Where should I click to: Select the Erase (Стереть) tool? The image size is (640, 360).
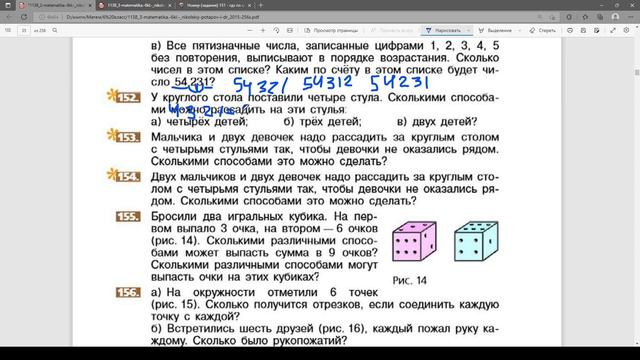tap(542, 30)
